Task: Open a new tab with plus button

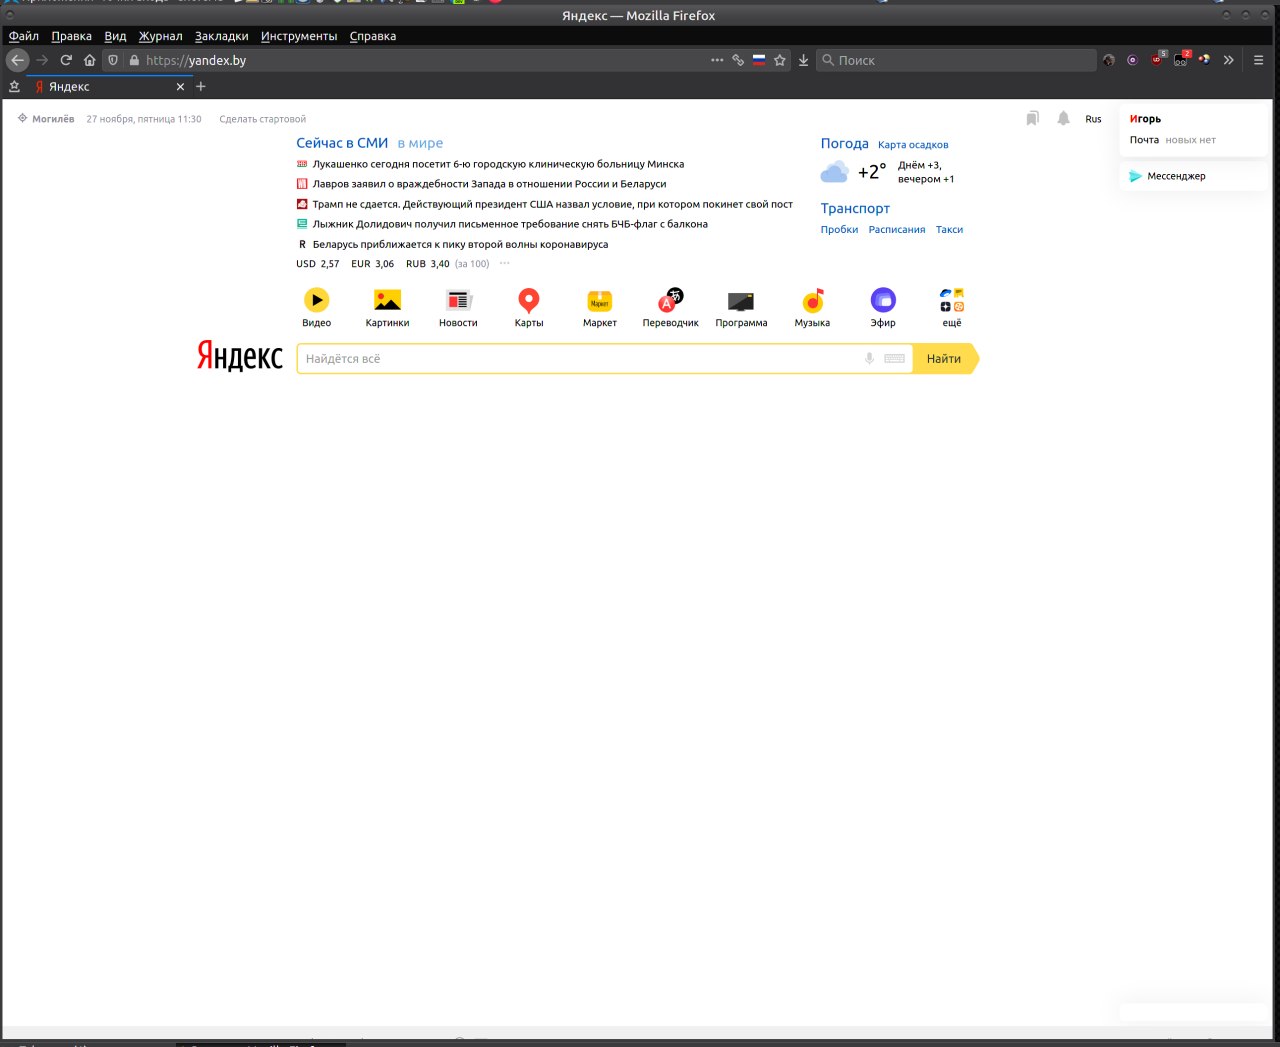Action: [200, 87]
